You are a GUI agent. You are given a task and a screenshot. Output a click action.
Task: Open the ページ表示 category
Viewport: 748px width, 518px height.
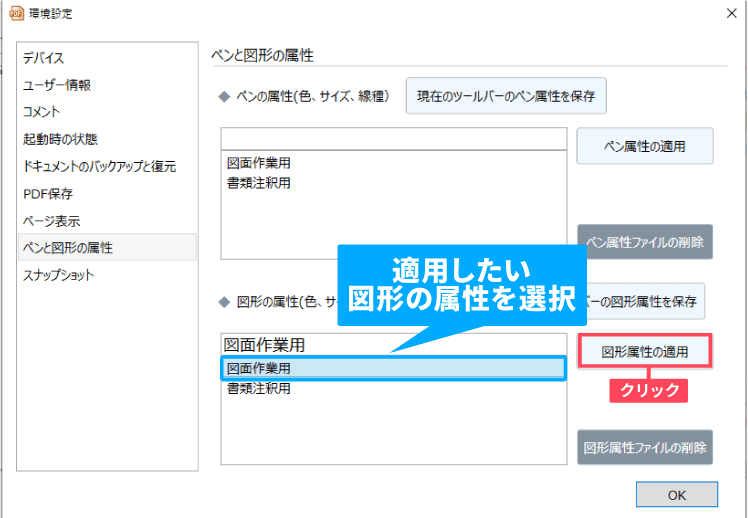click(x=51, y=220)
